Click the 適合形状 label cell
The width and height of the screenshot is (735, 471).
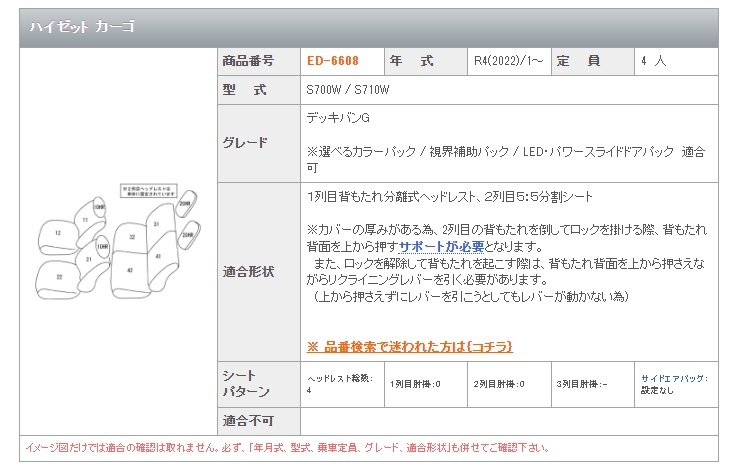(x=259, y=272)
